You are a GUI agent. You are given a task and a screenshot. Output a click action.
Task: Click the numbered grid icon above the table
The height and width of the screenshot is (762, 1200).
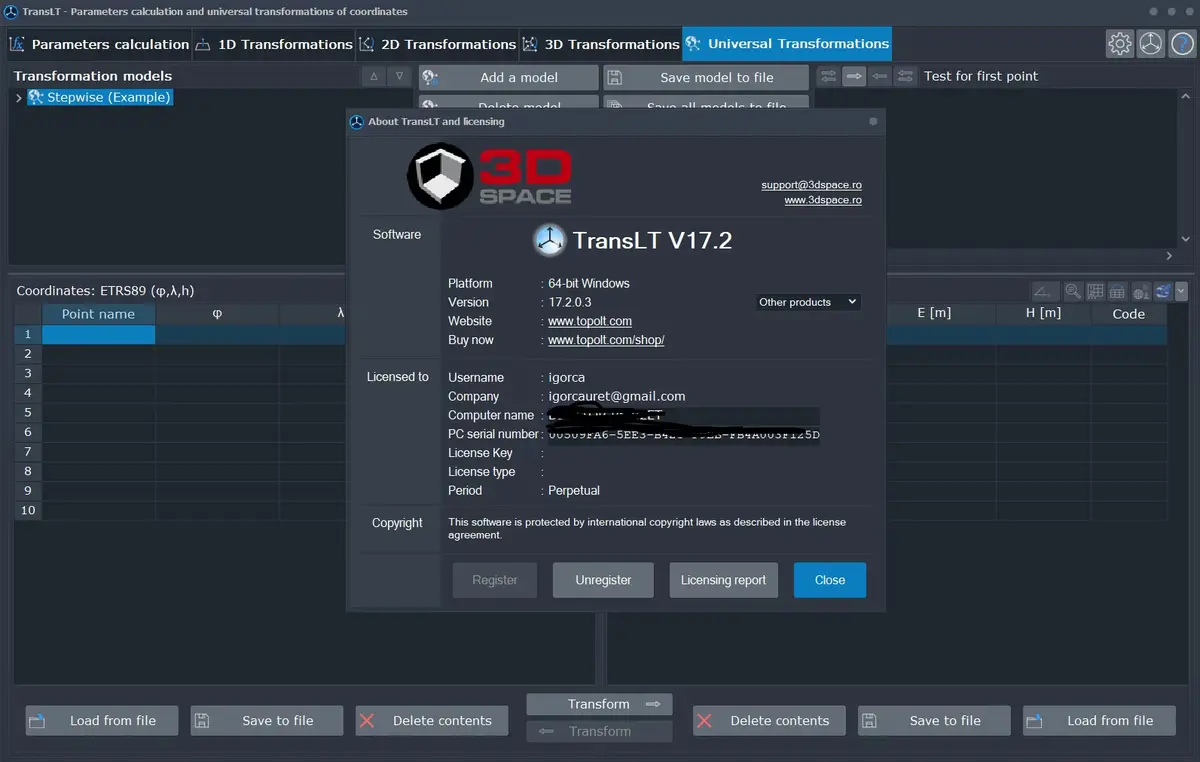(x=1095, y=291)
